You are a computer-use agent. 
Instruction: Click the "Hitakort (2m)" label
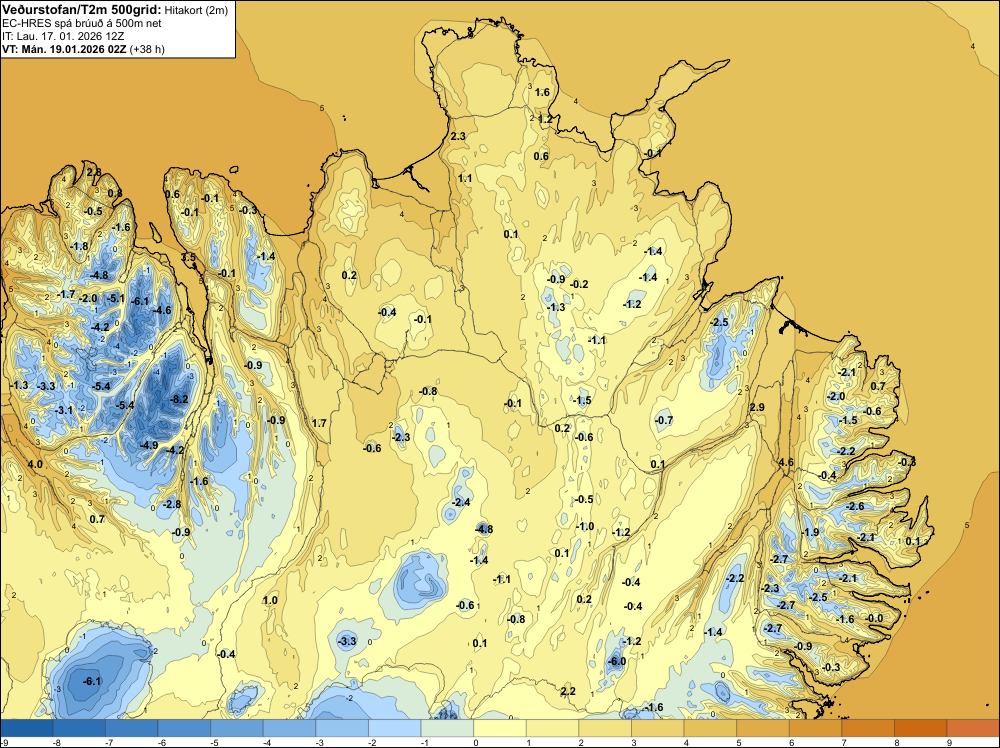click(196, 10)
